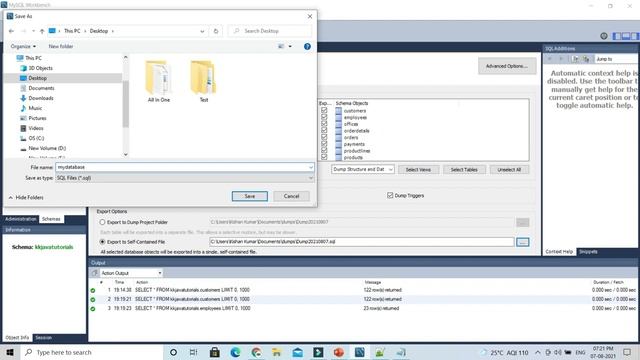Select Downloads in navigation tree
The height and width of the screenshot is (360, 640).
pyautogui.click(x=41, y=98)
